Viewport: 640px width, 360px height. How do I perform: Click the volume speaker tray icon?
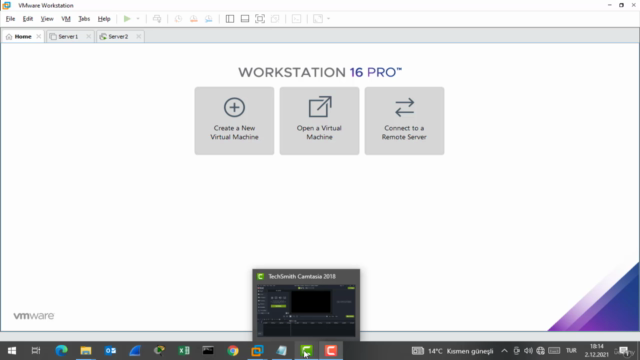tap(528, 351)
